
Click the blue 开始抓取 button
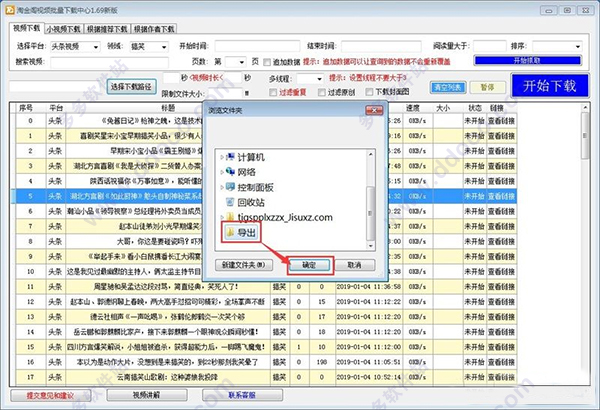[x=528, y=60]
